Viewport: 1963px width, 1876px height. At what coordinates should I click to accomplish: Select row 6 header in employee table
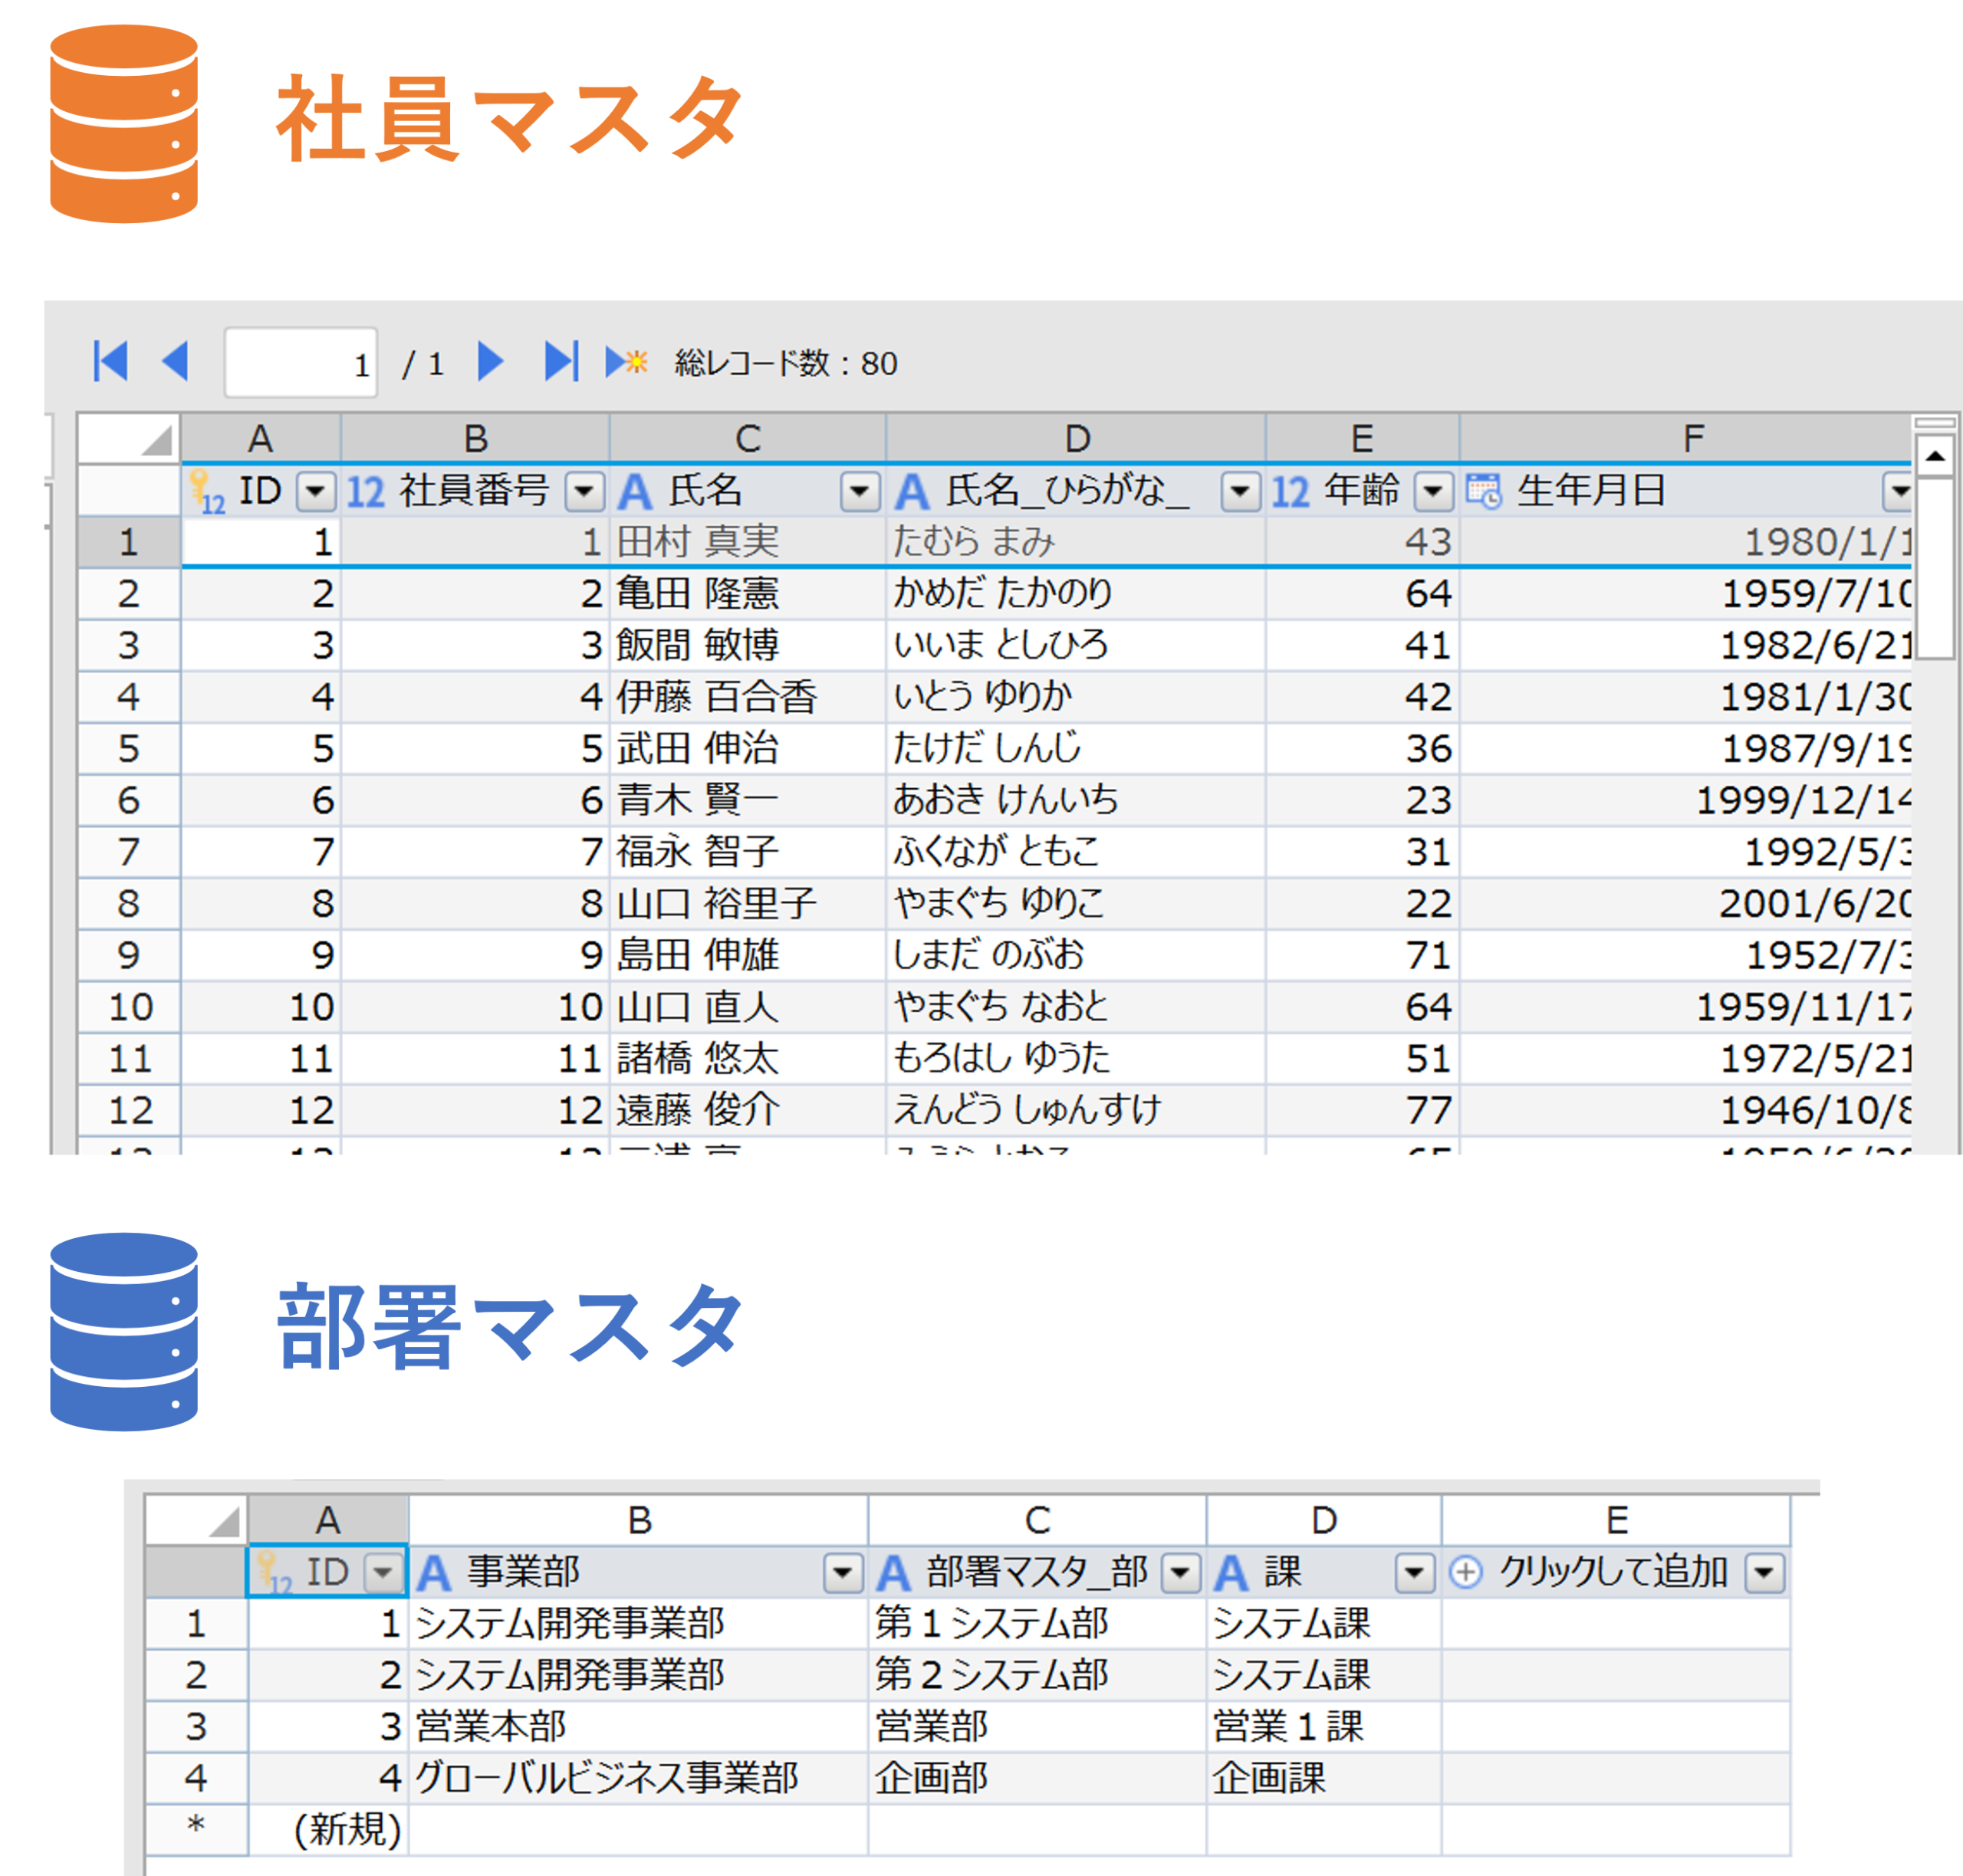129,800
